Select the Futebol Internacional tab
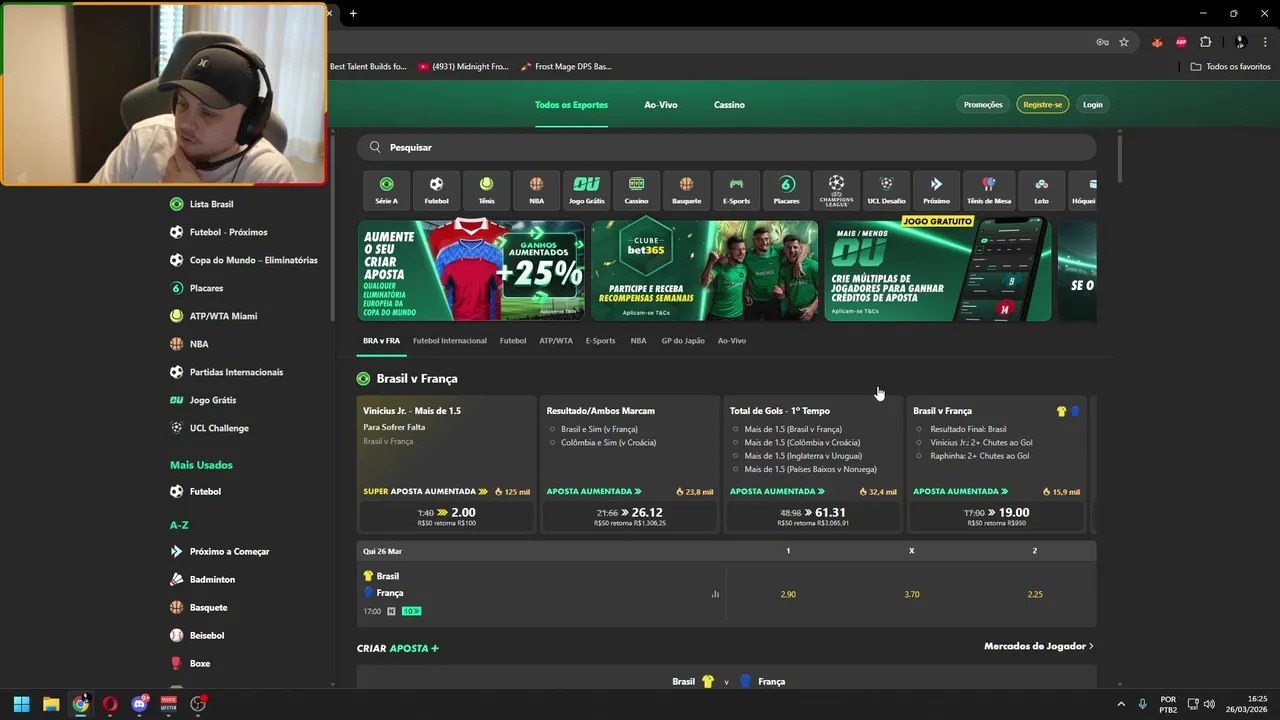 [x=450, y=341]
